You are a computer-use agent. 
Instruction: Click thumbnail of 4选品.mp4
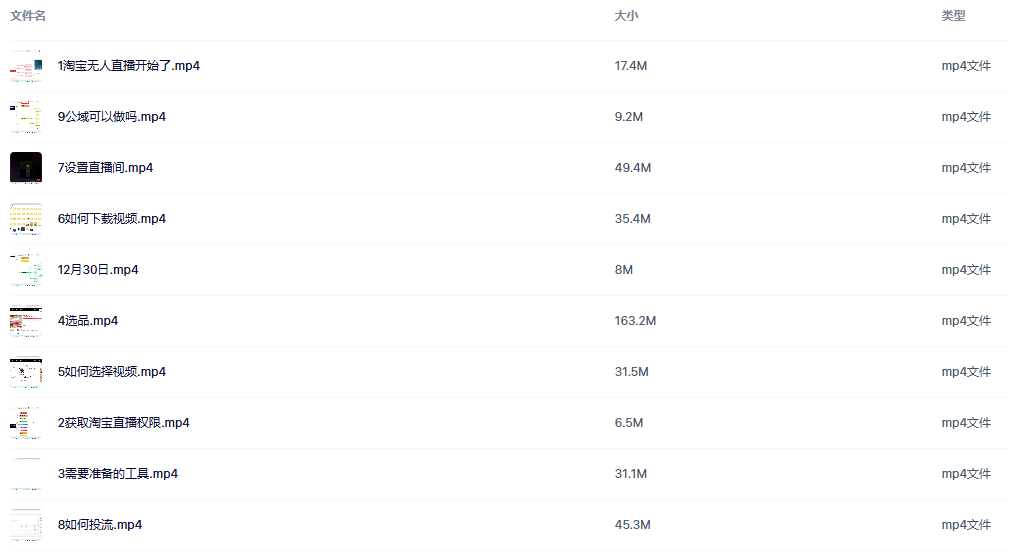tap(26, 321)
